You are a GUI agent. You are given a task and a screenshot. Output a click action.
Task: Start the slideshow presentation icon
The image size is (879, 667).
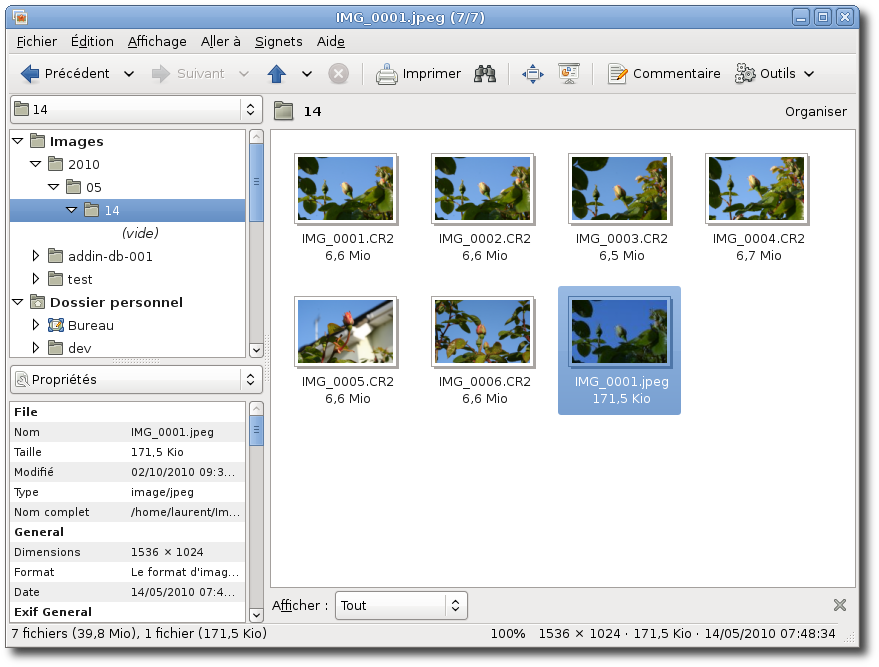pyautogui.click(x=569, y=73)
